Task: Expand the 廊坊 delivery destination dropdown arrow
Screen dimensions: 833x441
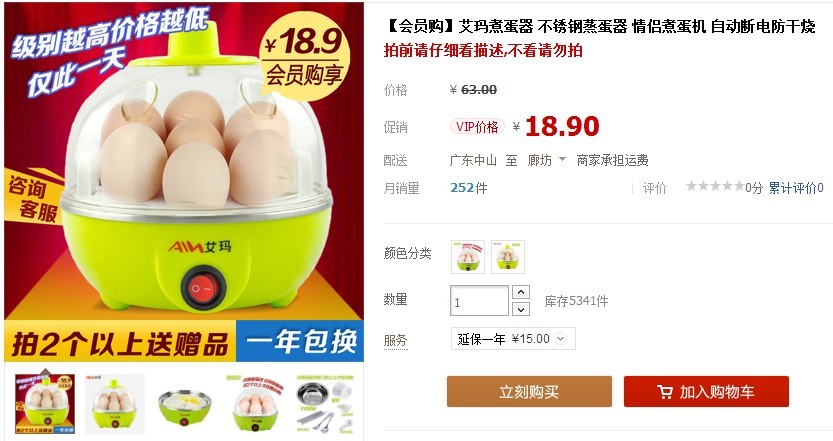Action: pyautogui.click(x=563, y=159)
